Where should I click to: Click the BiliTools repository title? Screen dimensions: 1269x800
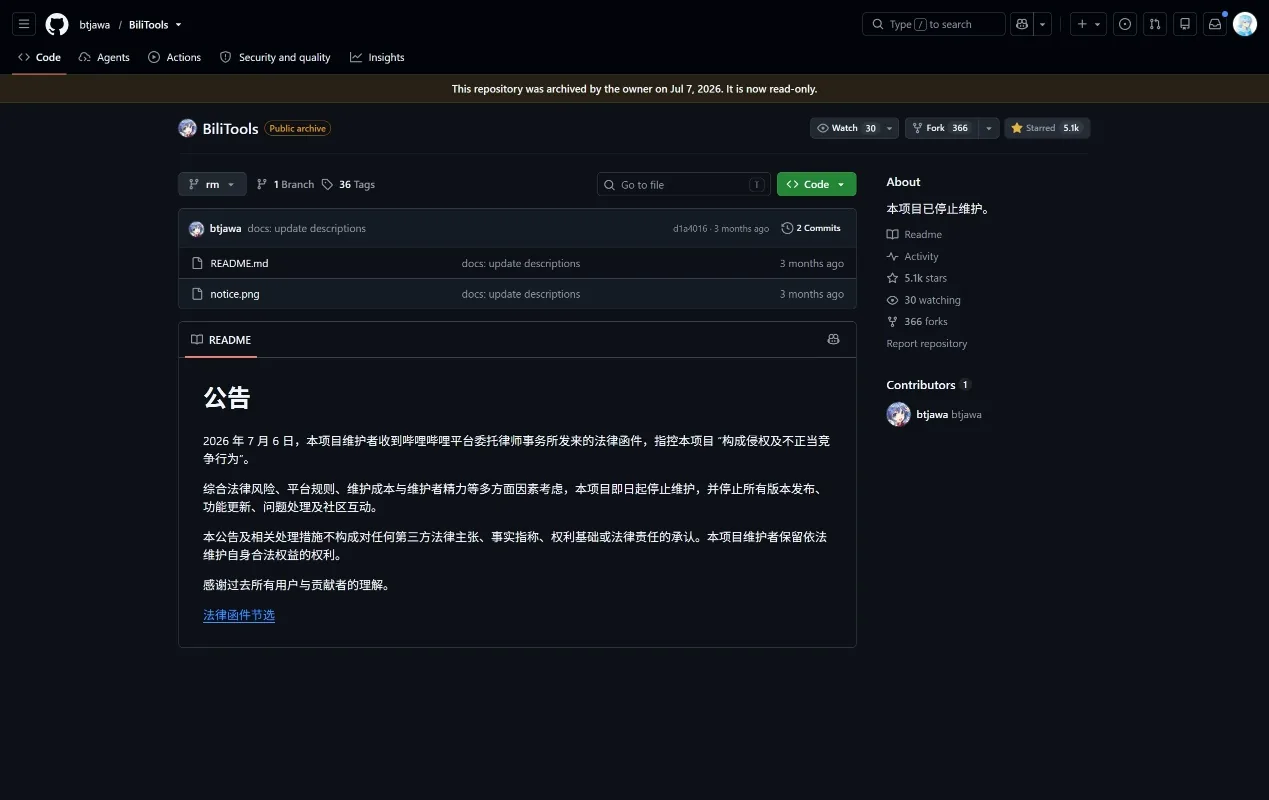point(231,128)
